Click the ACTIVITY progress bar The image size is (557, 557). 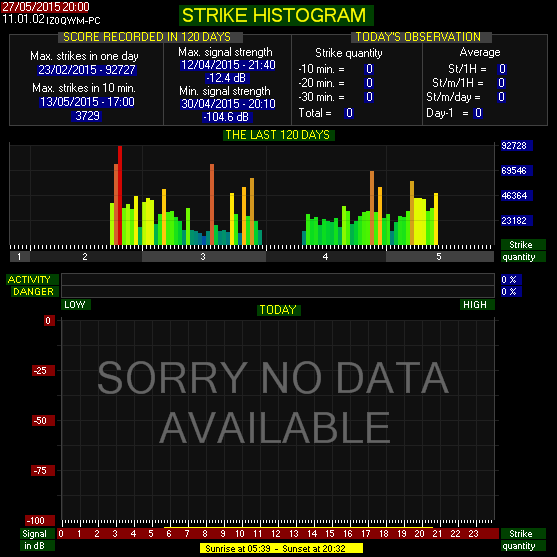pyautogui.click(x=278, y=279)
